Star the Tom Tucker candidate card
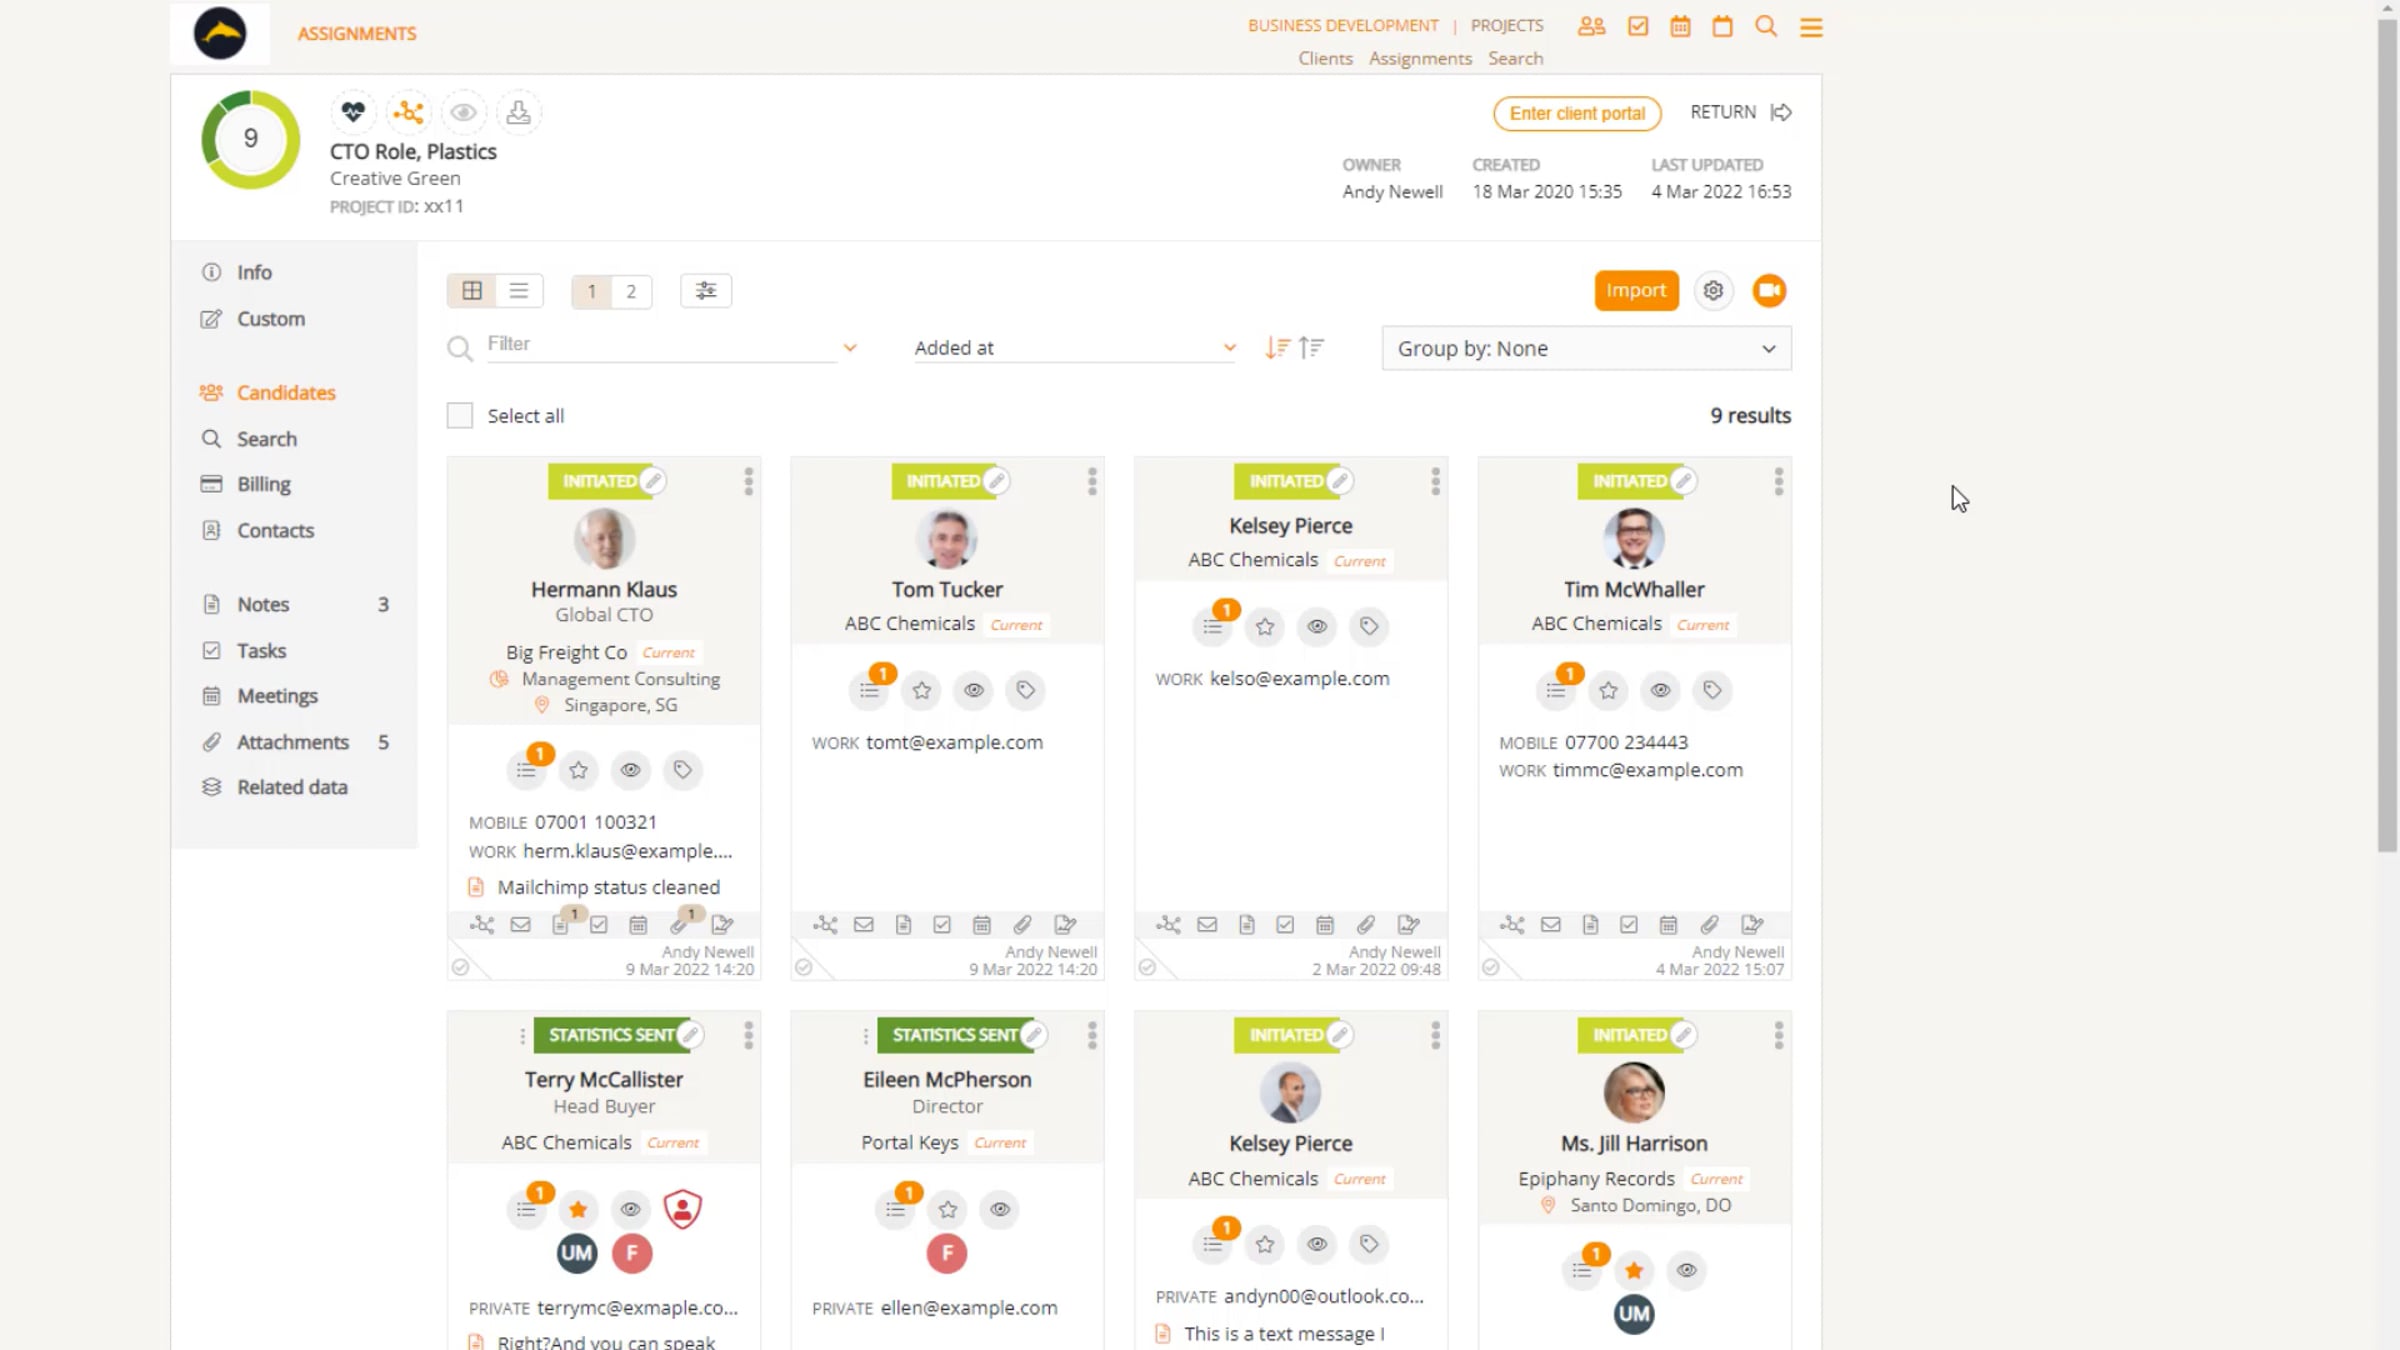2400x1350 pixels. 921,690
